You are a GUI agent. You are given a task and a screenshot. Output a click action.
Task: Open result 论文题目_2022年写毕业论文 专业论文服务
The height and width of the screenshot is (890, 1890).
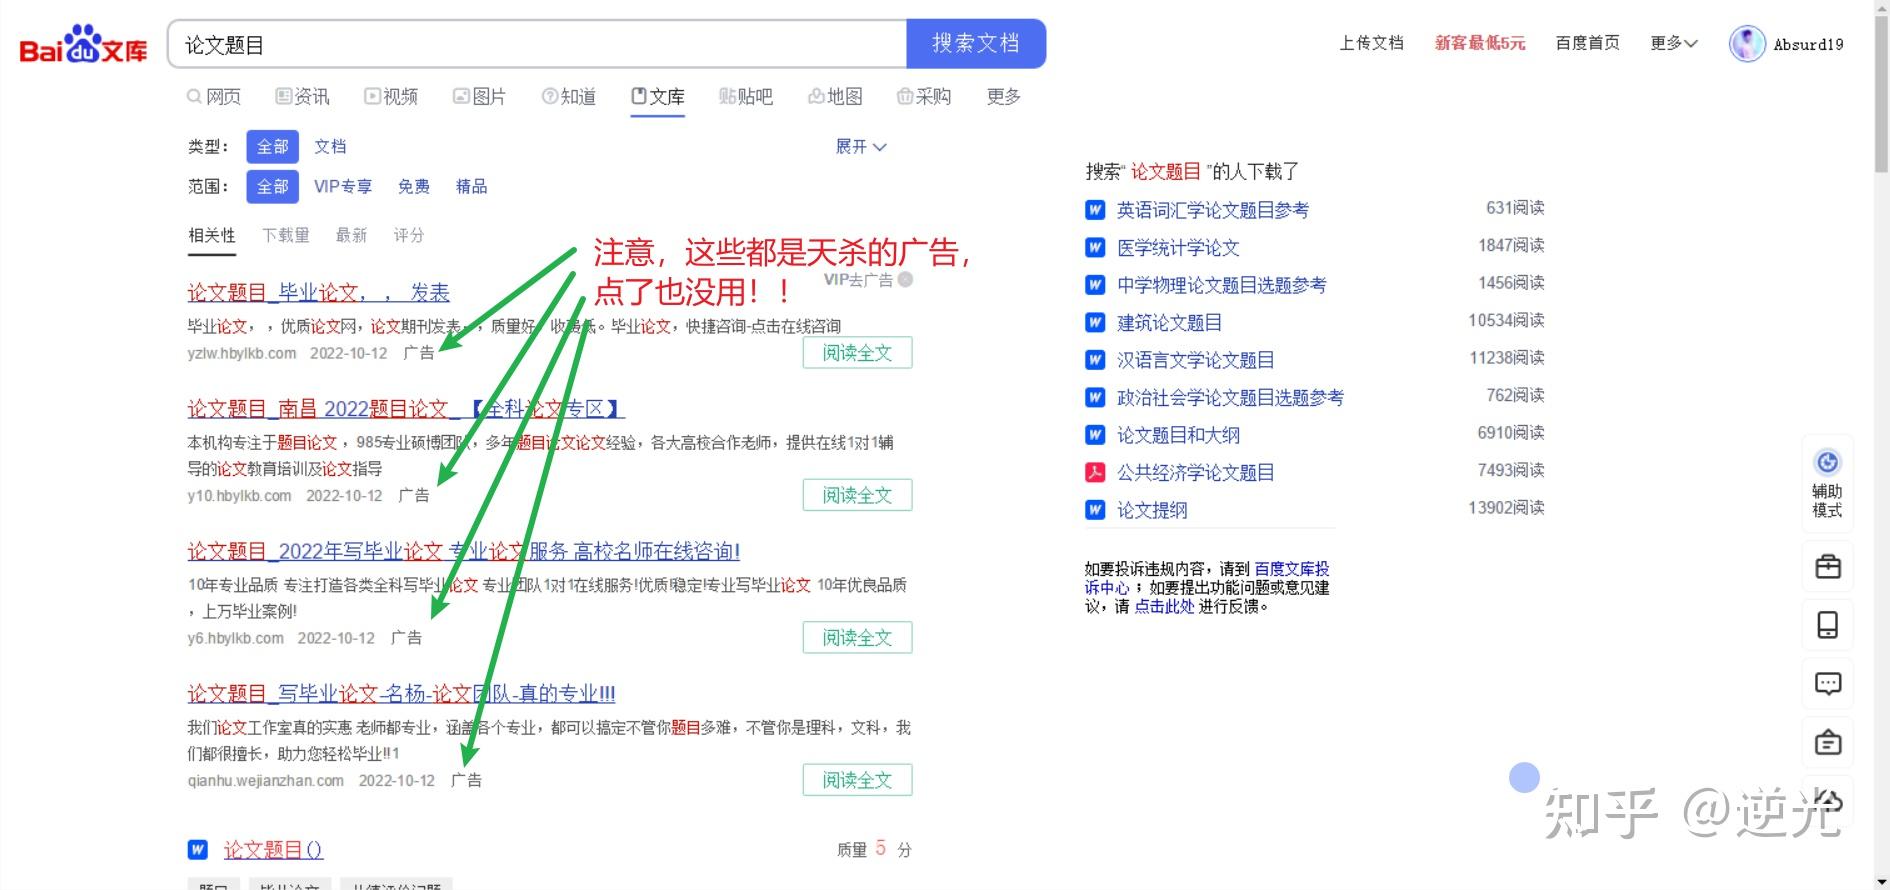[463, 551]
